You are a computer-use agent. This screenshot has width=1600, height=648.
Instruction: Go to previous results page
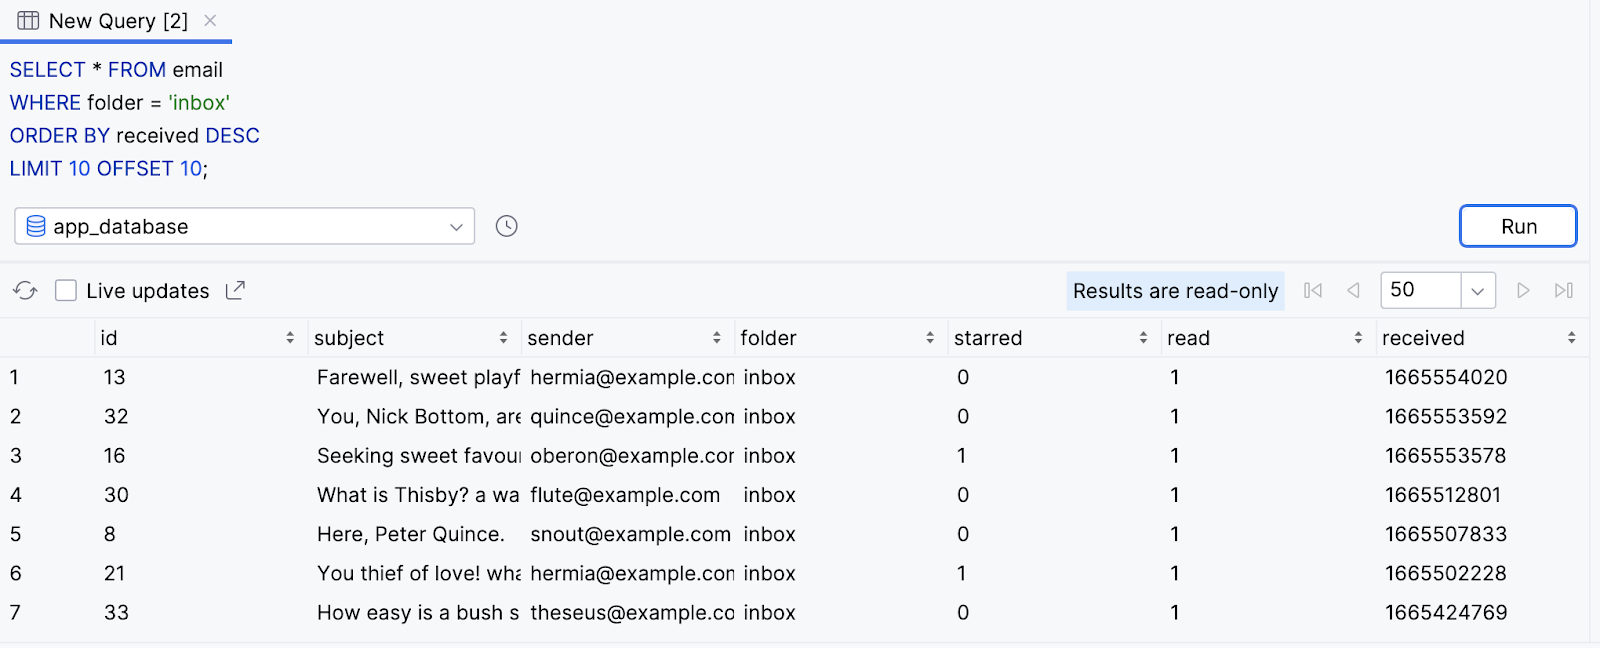coord(1353,291)
